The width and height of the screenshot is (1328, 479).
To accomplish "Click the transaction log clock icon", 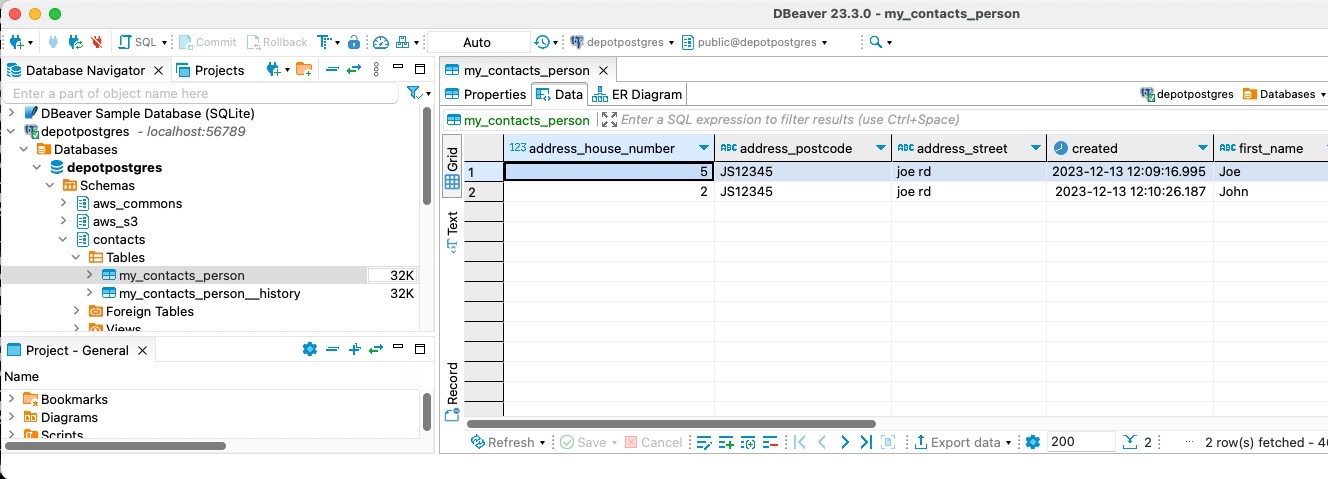I will point(541,42).
